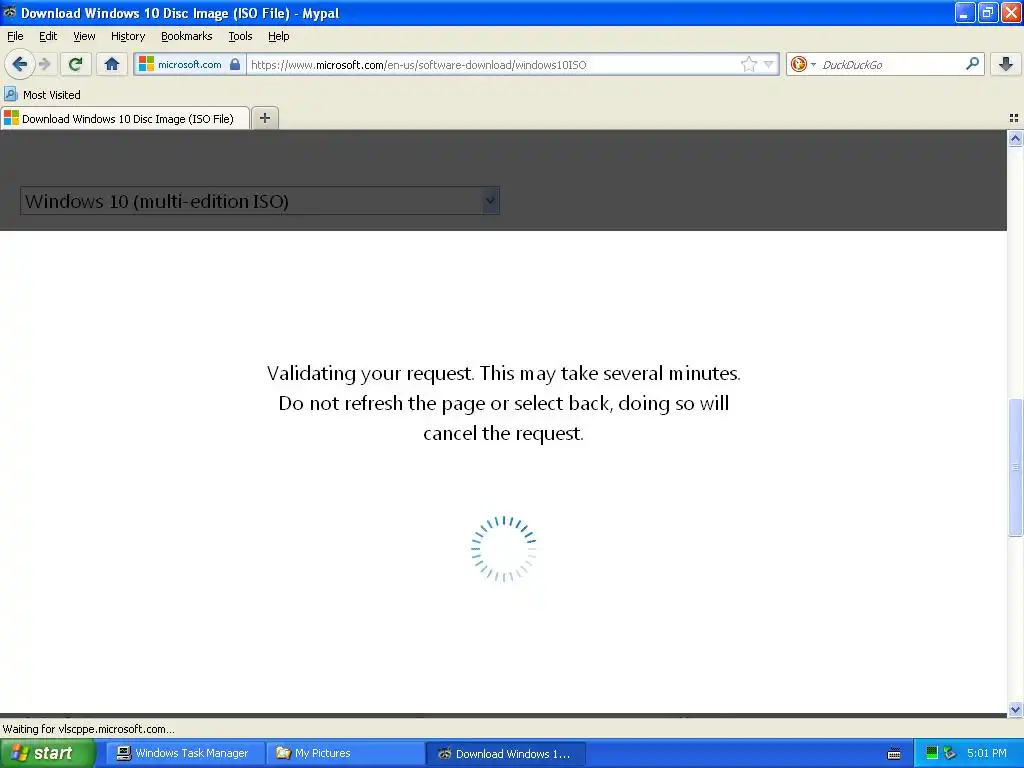Reload the page with the refresh icon
1024x768 pixels.
tap(76, 64)
